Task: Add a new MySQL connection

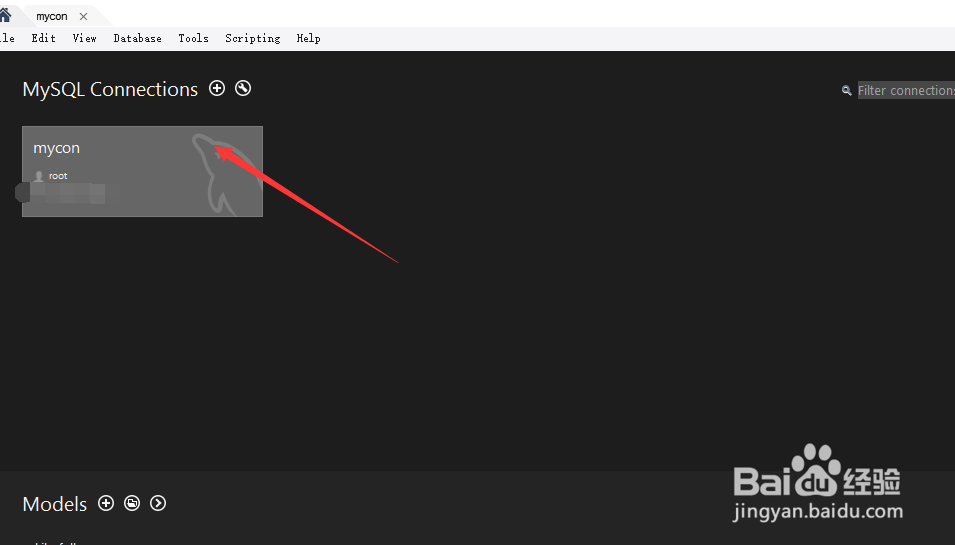Action: tap(217, 88)
